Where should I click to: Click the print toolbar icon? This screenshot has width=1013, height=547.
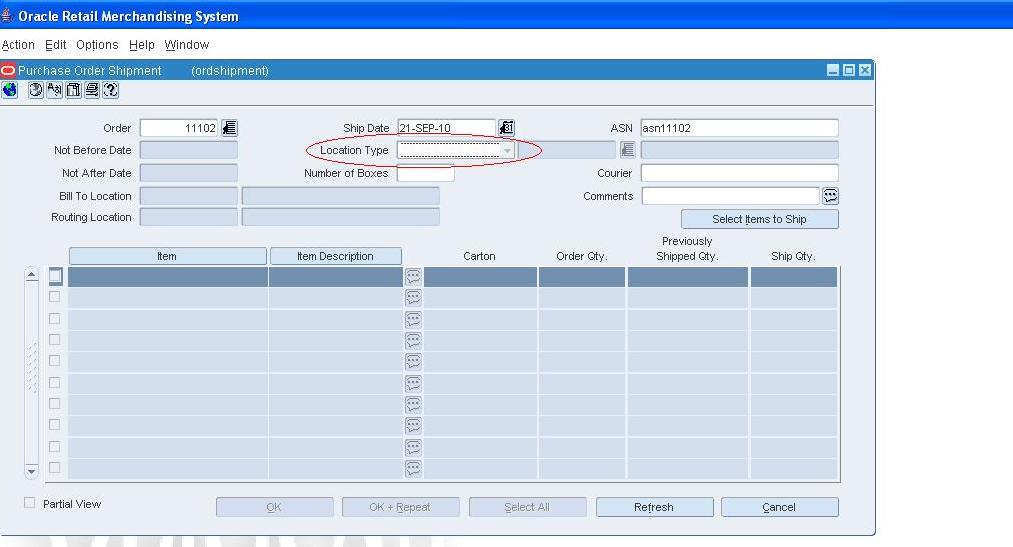[92, 90]
